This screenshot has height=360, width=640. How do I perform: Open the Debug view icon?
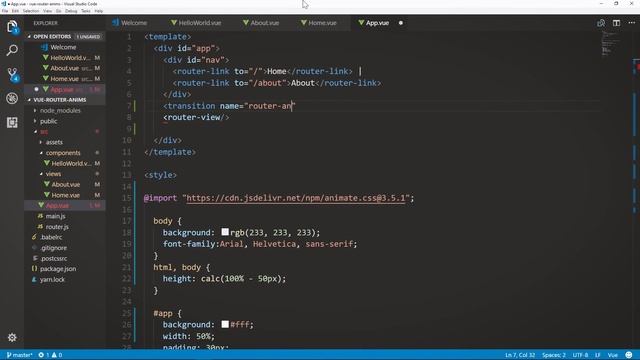point(12,98)
